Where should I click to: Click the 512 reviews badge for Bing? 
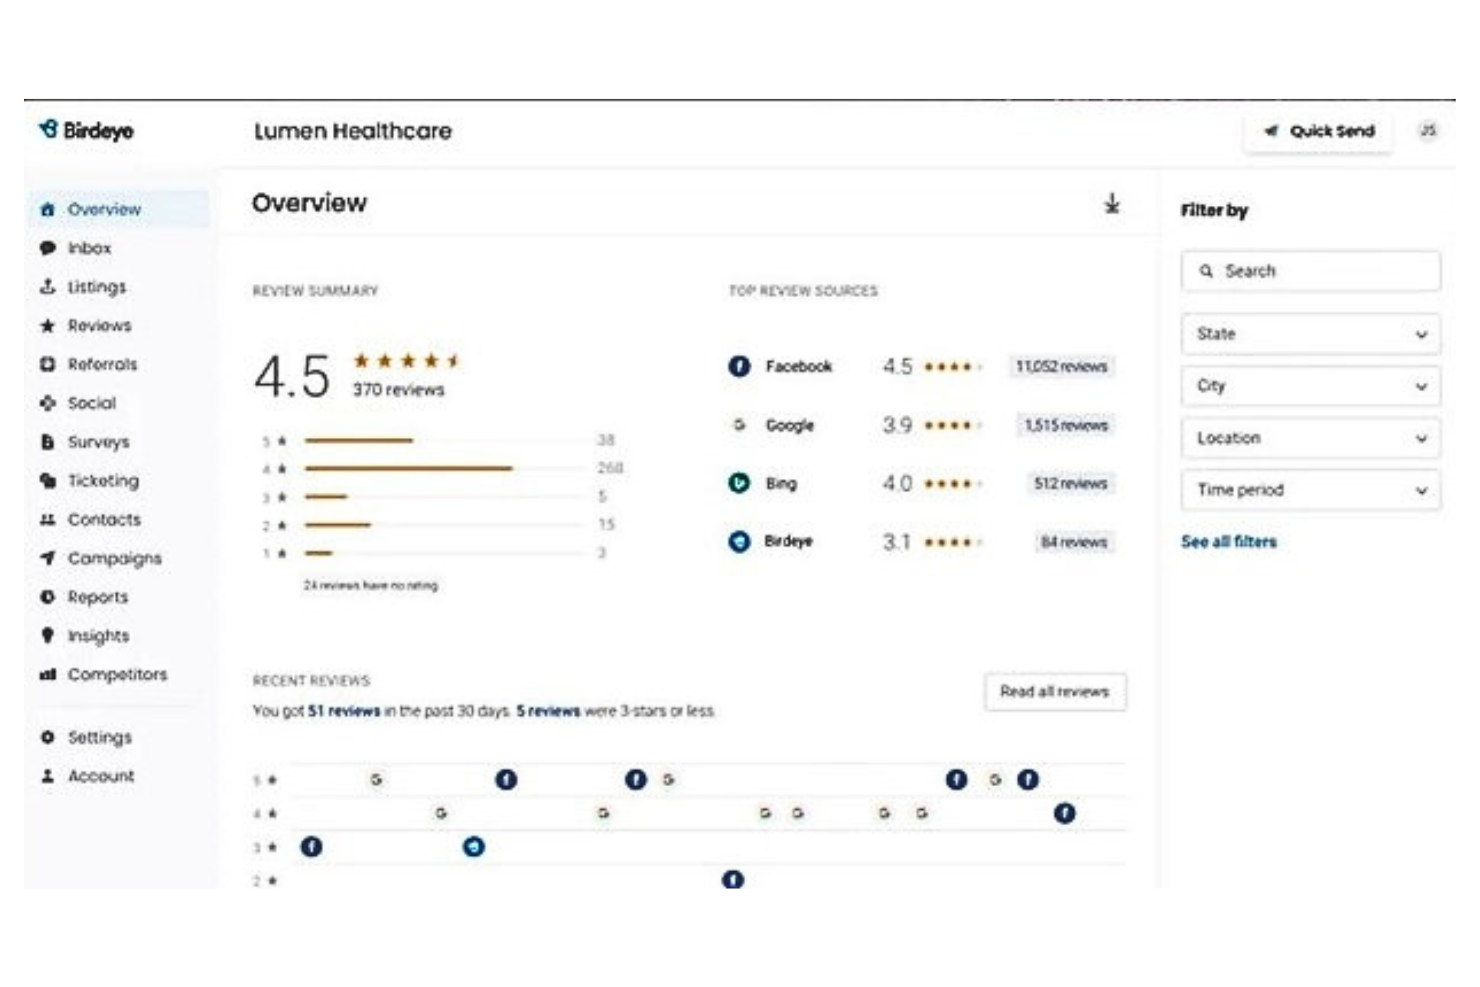coord(1070,483)
